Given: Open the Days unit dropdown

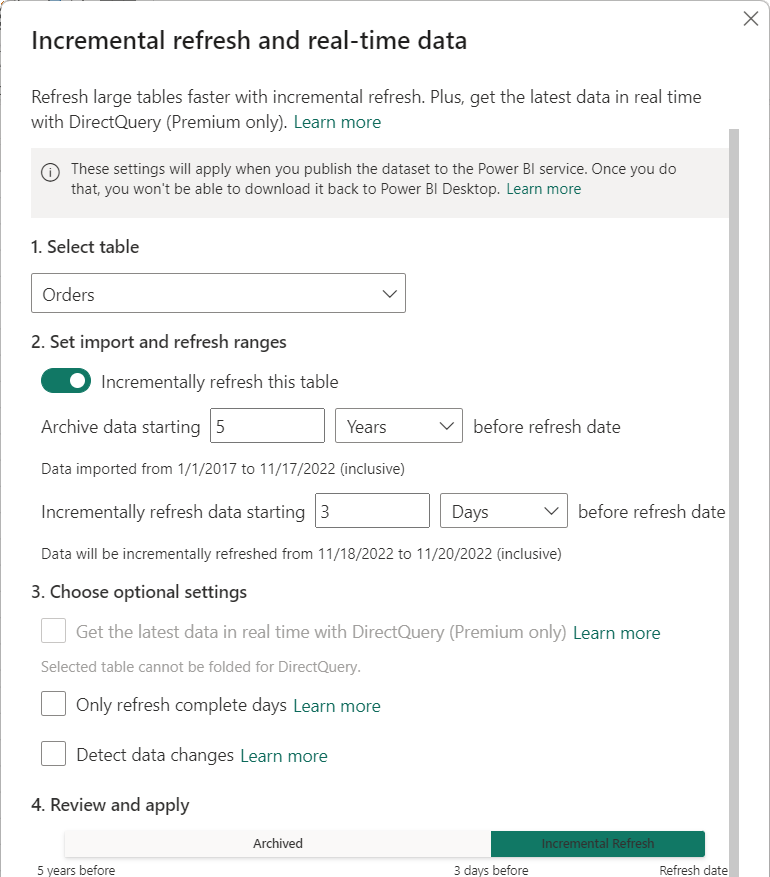Looking at the screenshot, I should click(x=503, y=510).
